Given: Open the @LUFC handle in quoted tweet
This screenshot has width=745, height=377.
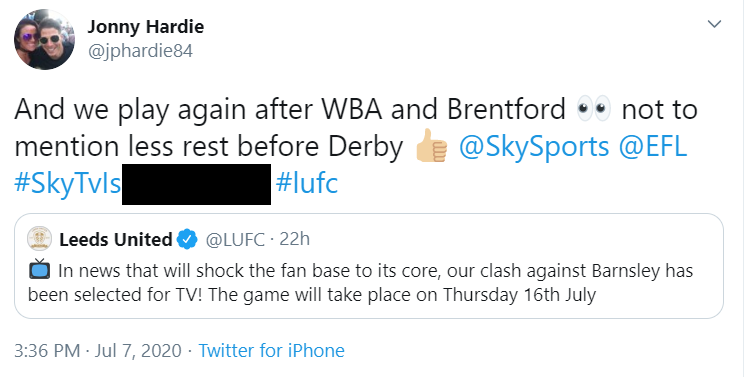Looking at the screenshot, I should (x=235, y=239).
